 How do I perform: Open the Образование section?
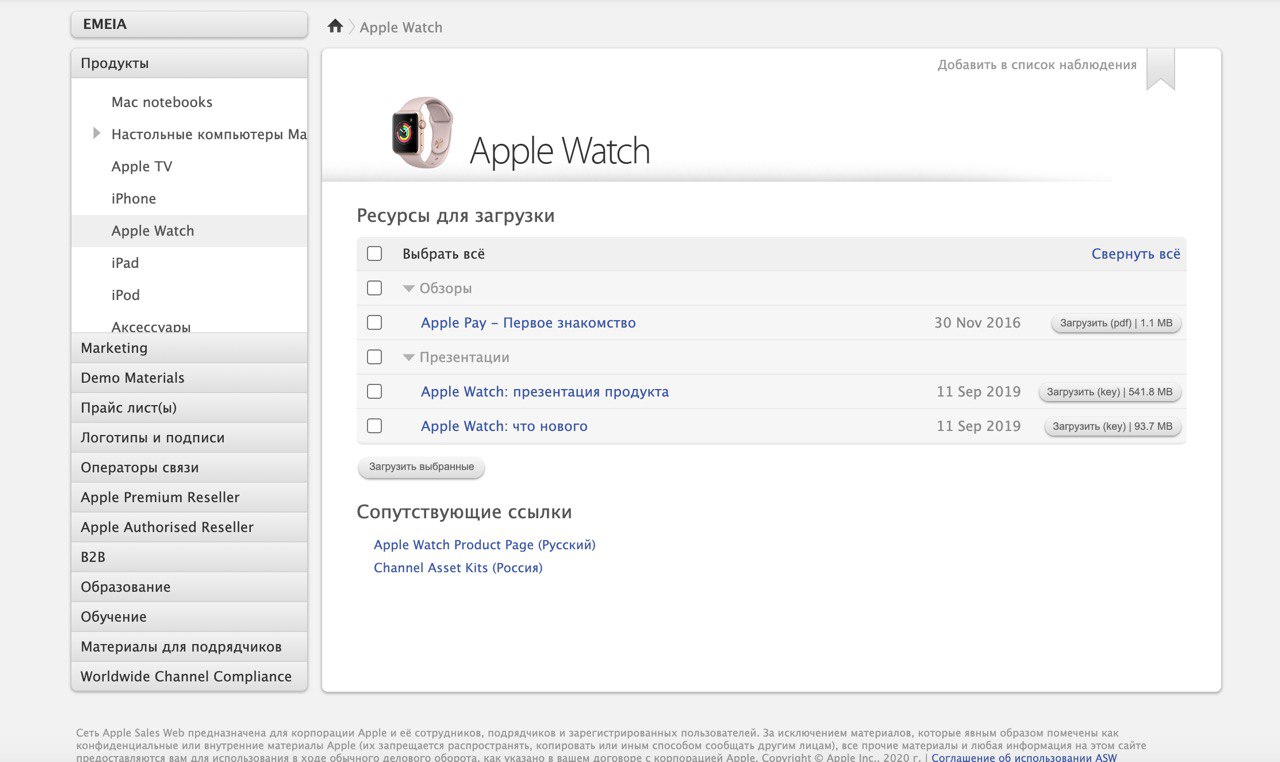189,587
